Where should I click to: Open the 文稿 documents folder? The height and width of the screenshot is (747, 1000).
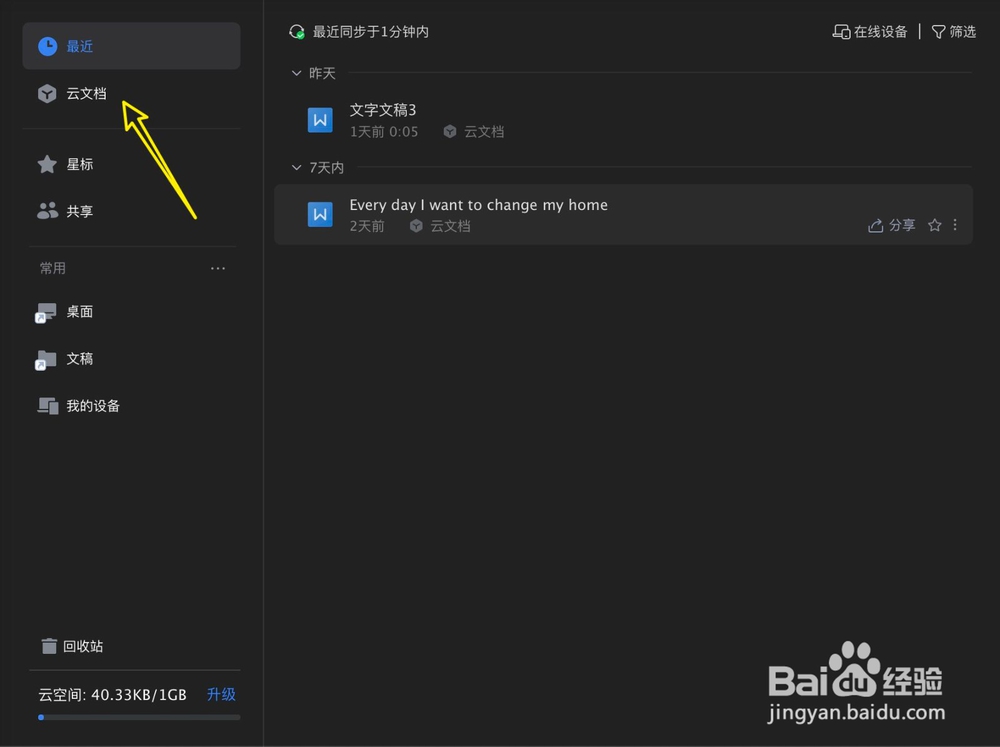coord(131,359)
